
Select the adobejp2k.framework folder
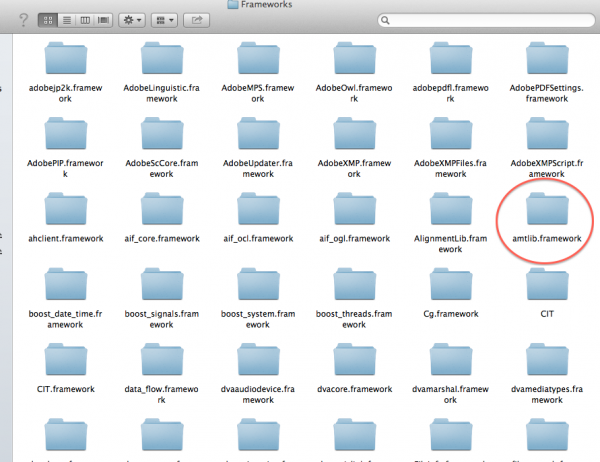(66, 58)
